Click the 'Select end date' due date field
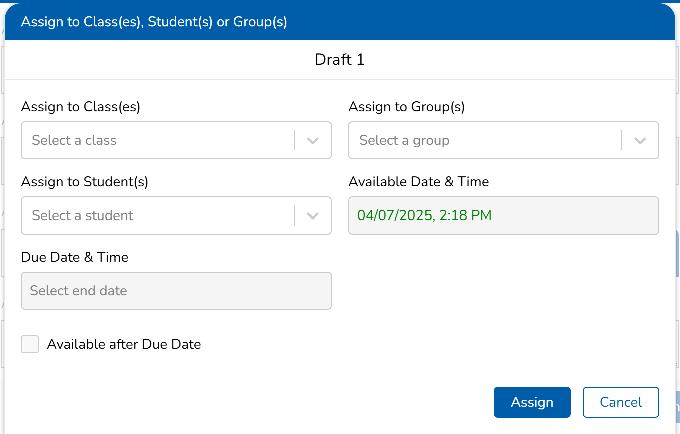Viewport: 680px width, 434px height. point(176,291)
